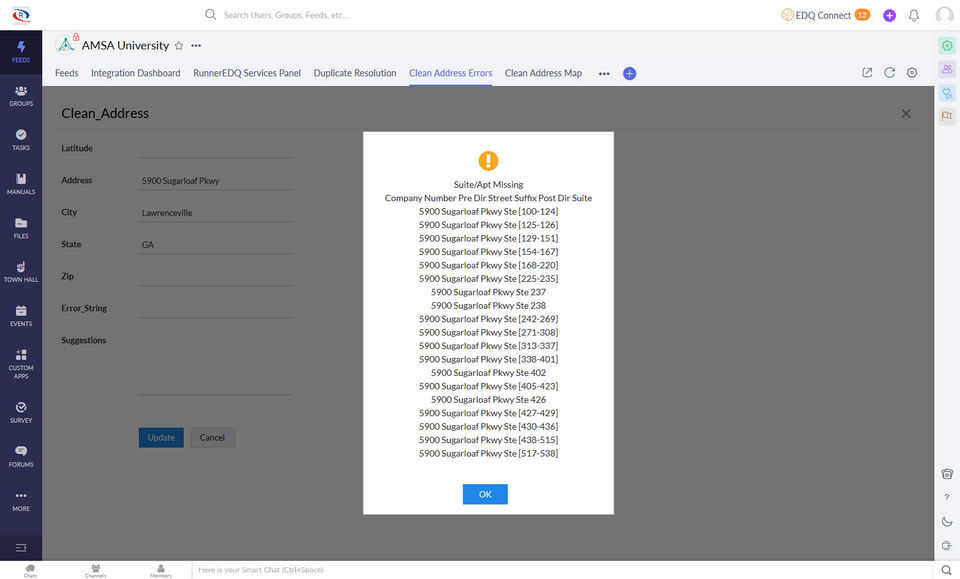
Task: Switch to the Integration Dashboard tab
Action: point(136,73)
